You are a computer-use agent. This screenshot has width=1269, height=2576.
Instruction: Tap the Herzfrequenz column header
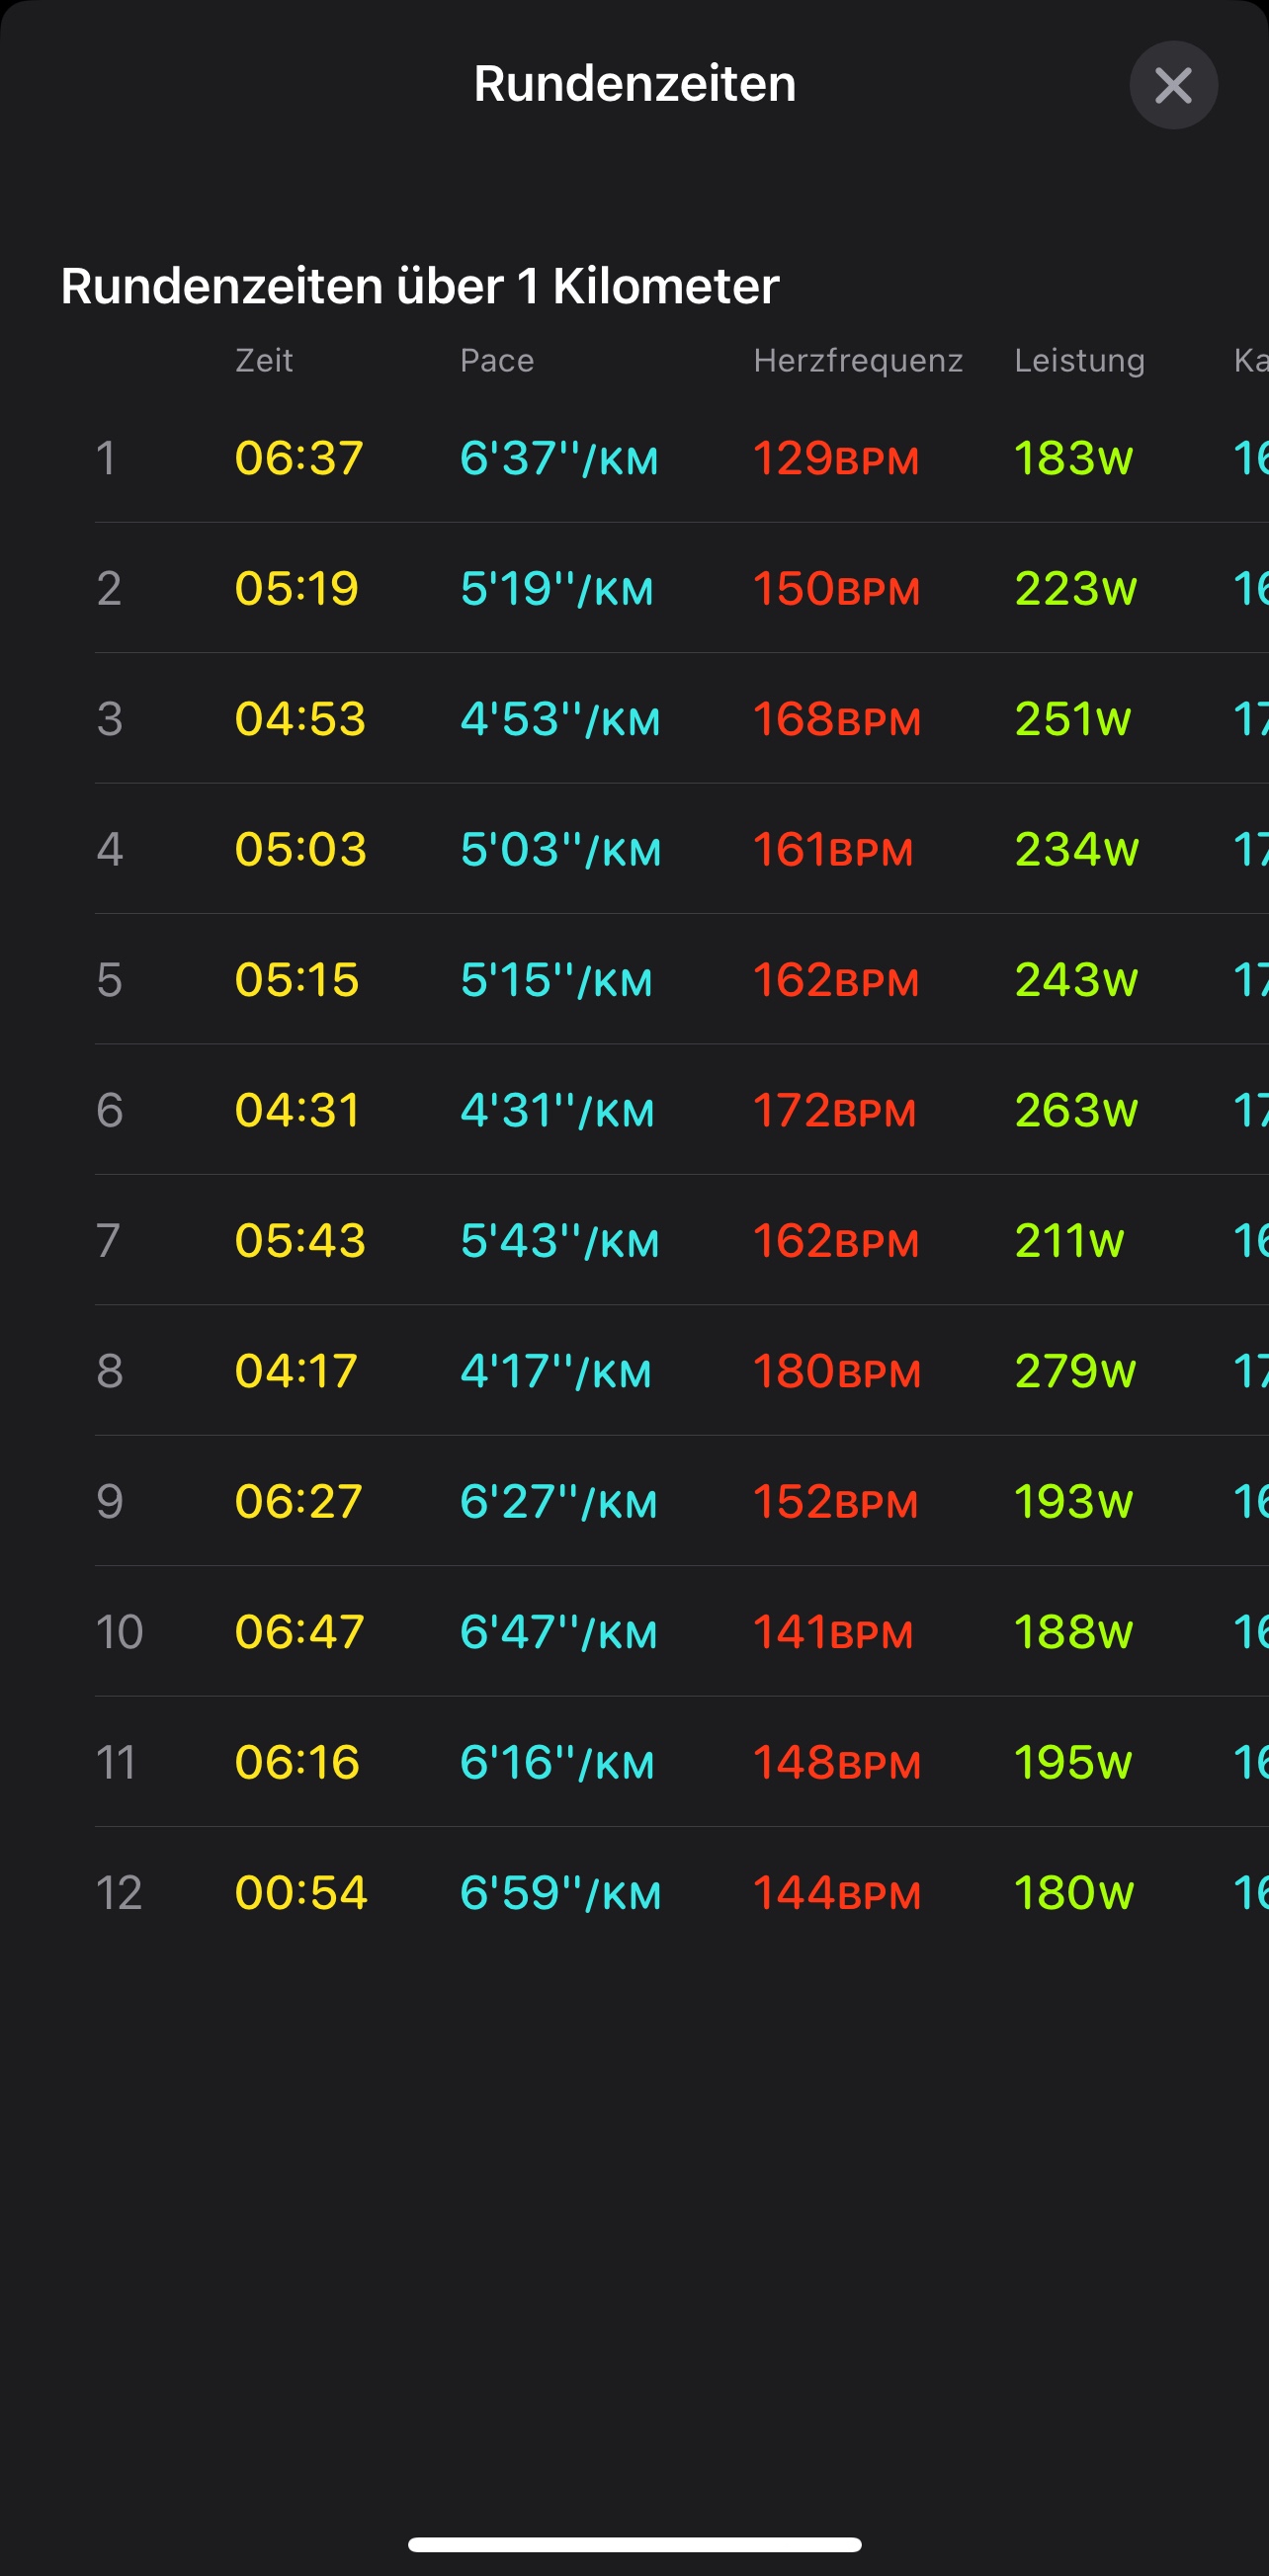click(x=858, y=360)
